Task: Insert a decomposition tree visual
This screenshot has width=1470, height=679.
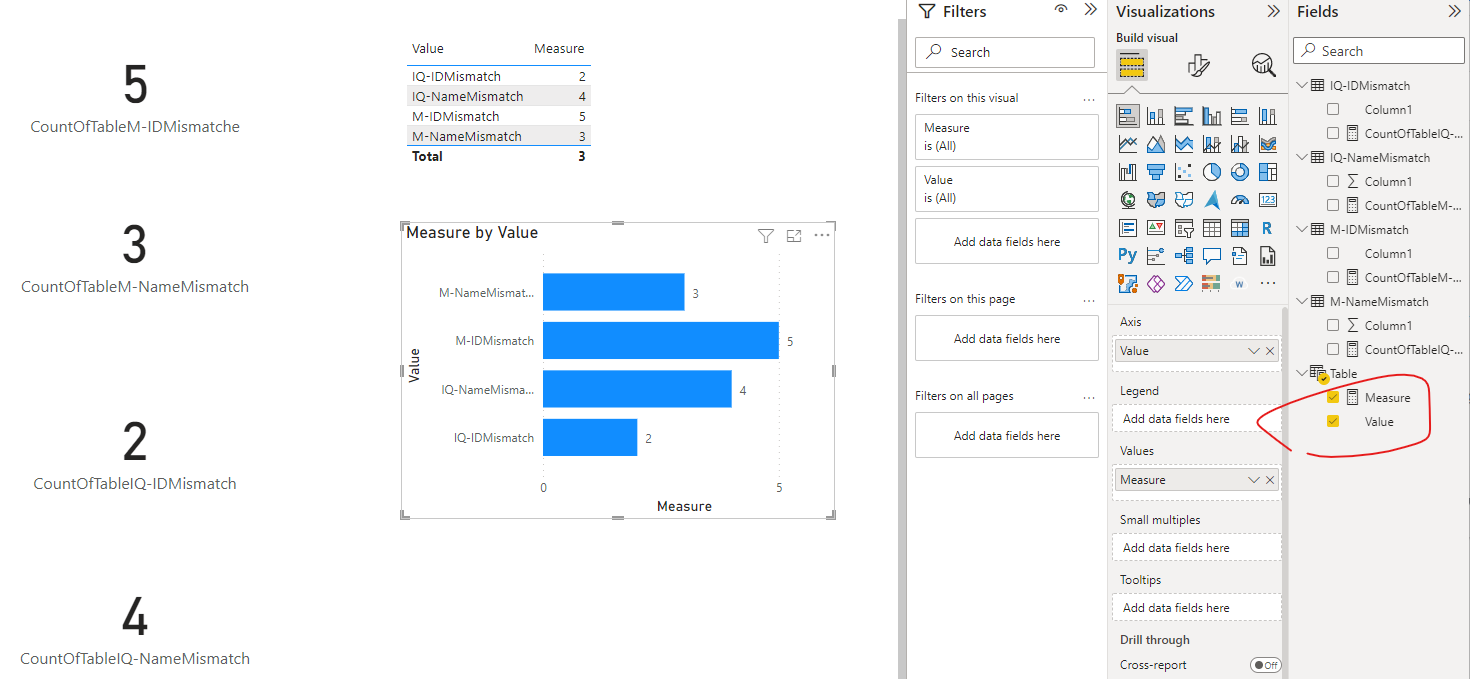Action: point(1184,256)
